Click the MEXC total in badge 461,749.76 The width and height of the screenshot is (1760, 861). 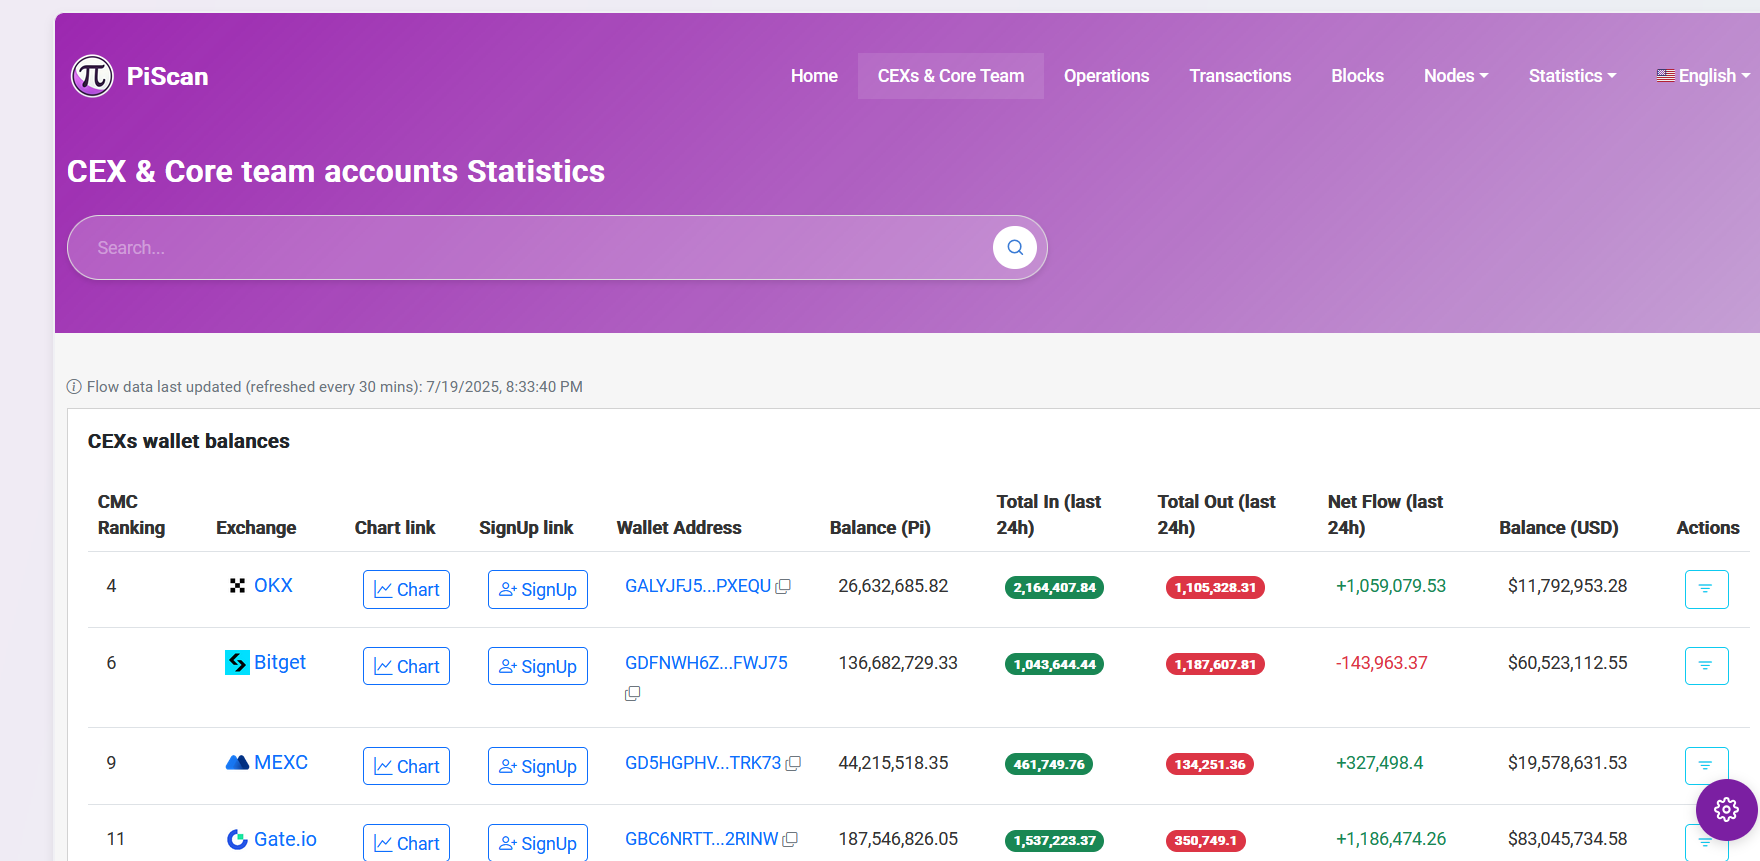click(1049, 764)
